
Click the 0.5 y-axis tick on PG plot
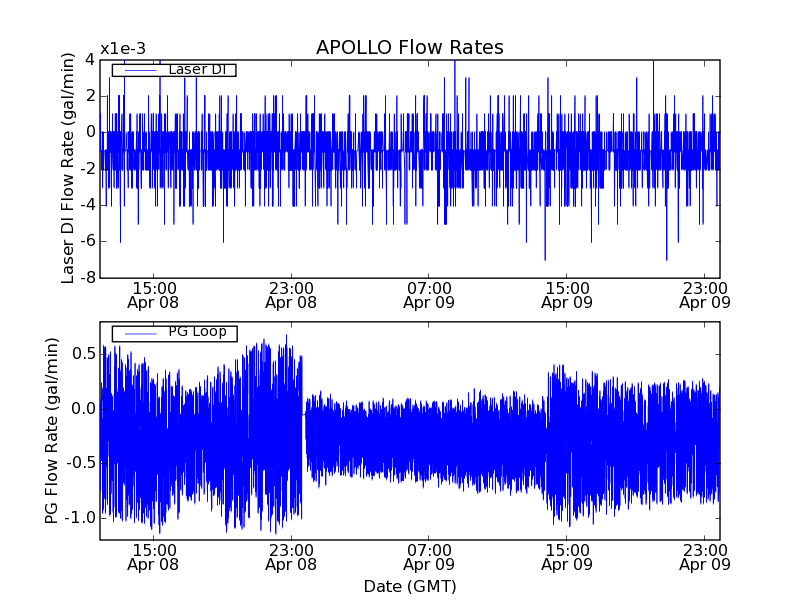point(84,353)
